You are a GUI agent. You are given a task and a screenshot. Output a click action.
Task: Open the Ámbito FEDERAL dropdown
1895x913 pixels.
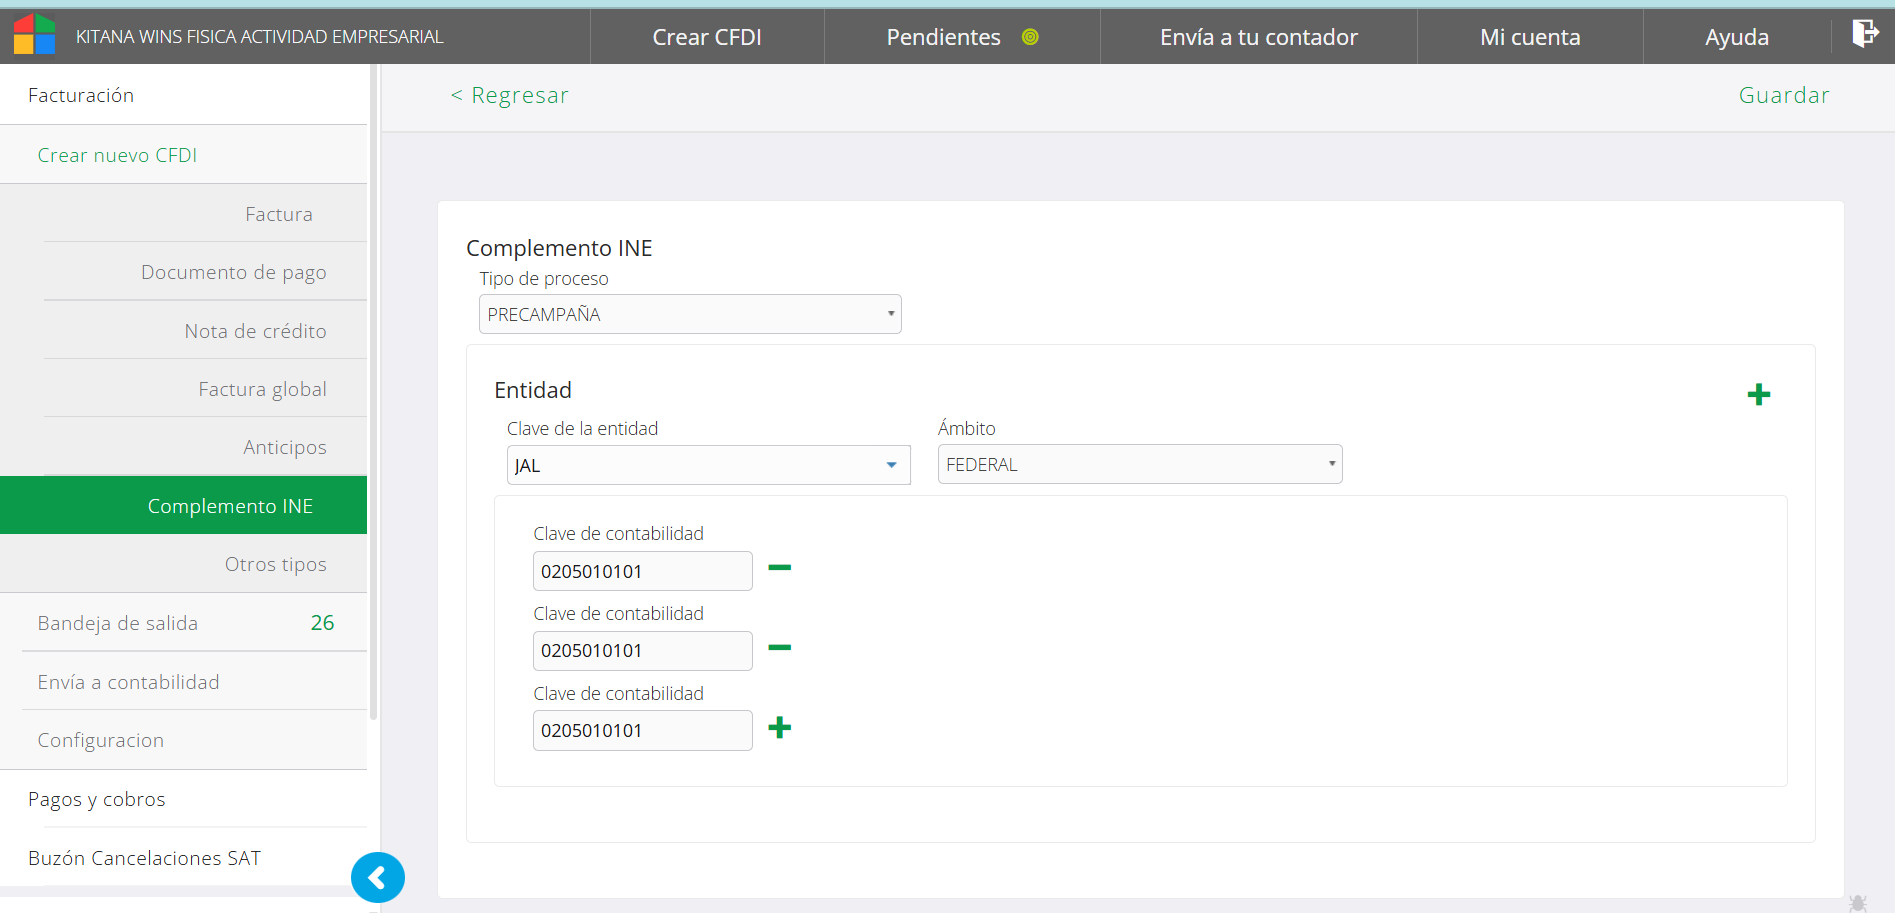click(x=1139, y=464)
